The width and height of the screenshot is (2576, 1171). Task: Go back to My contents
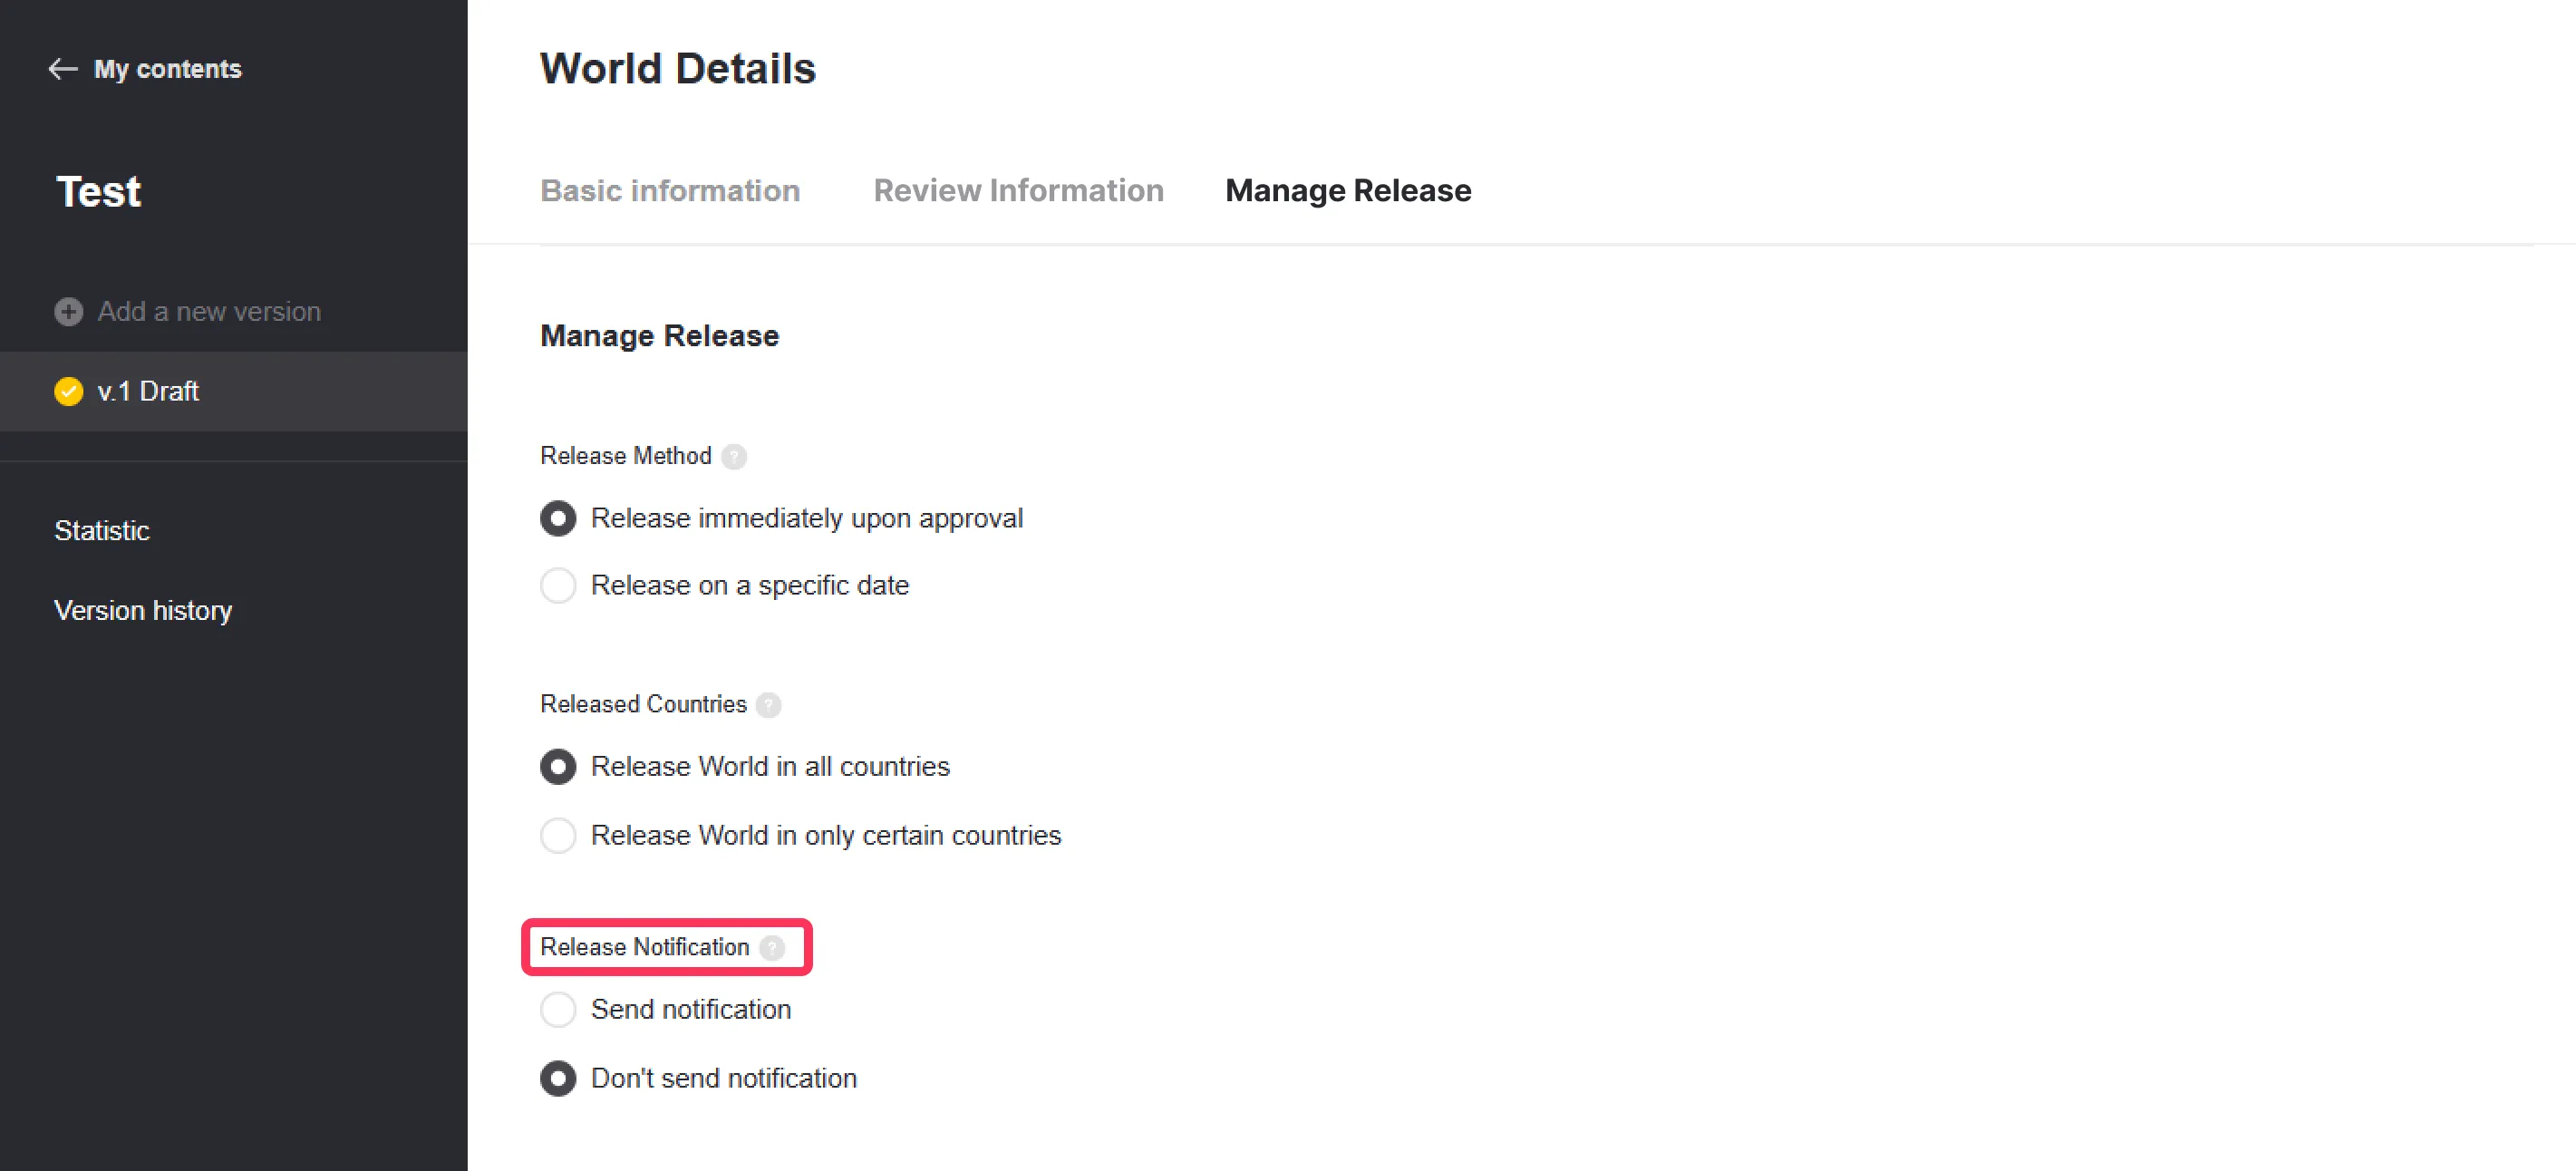pyautogui.click(x=167, y=69)
